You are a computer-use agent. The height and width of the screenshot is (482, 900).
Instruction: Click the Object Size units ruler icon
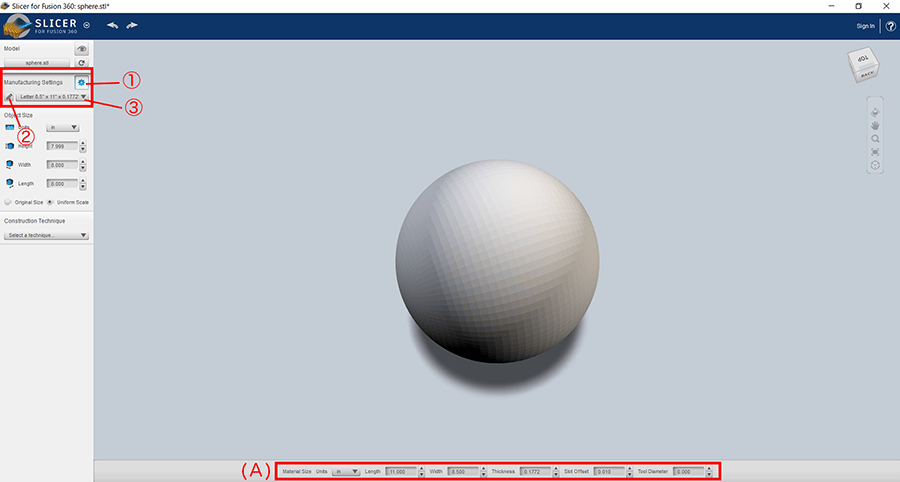[x=10, y=127]
